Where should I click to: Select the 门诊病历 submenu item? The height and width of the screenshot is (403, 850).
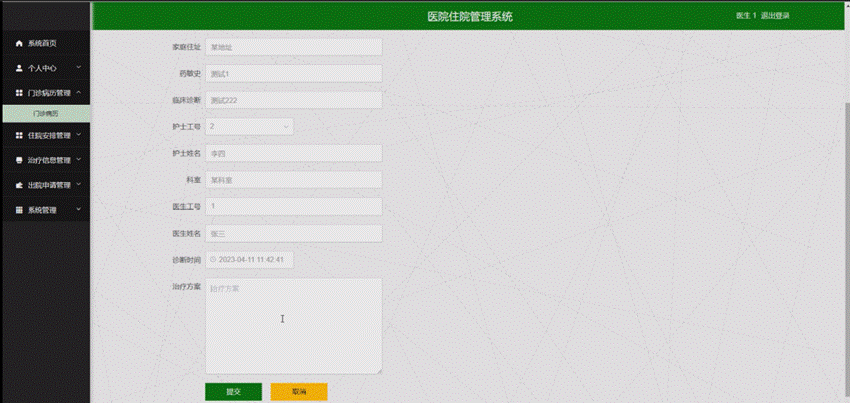[46, 114]
